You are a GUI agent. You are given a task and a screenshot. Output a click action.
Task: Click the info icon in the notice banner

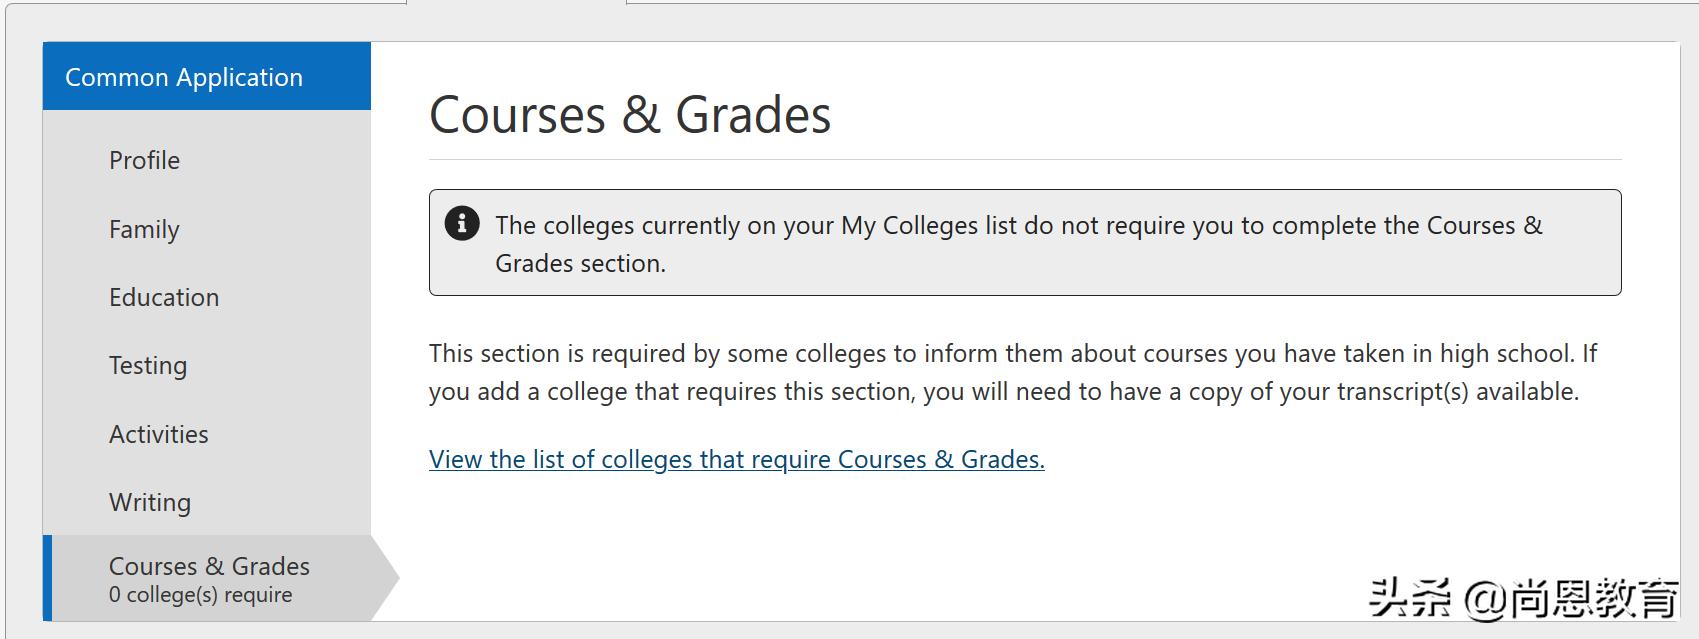461,223
